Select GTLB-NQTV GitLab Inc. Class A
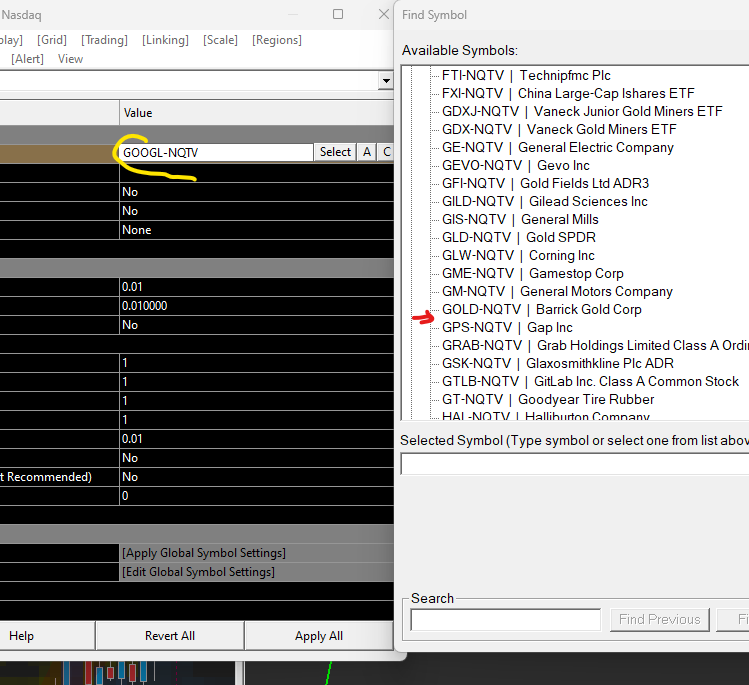Image resolution: width=749 pixels, height=685 pixels. [590, 382]
